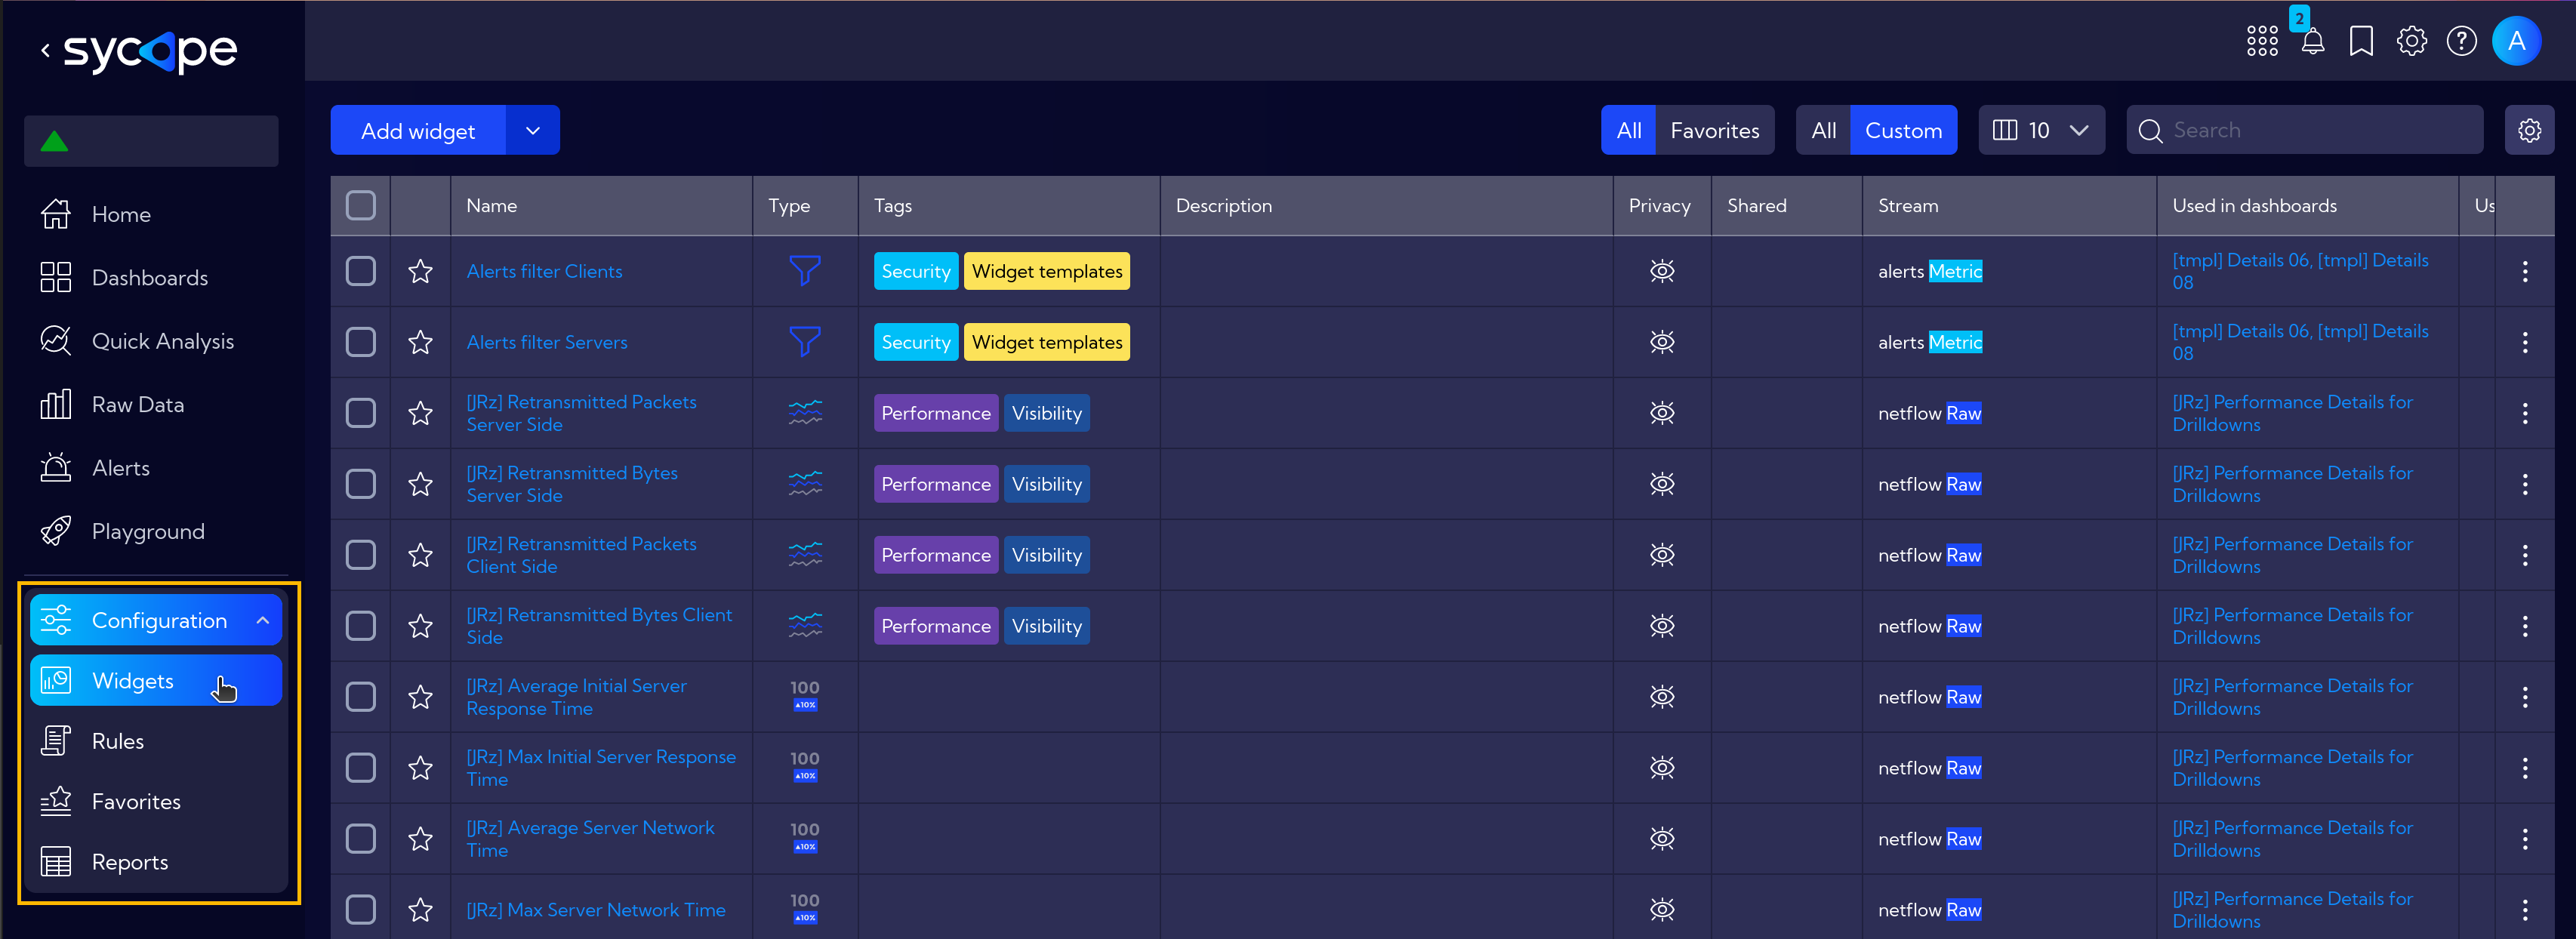Open Favorites under Configuration

[136, 802]
